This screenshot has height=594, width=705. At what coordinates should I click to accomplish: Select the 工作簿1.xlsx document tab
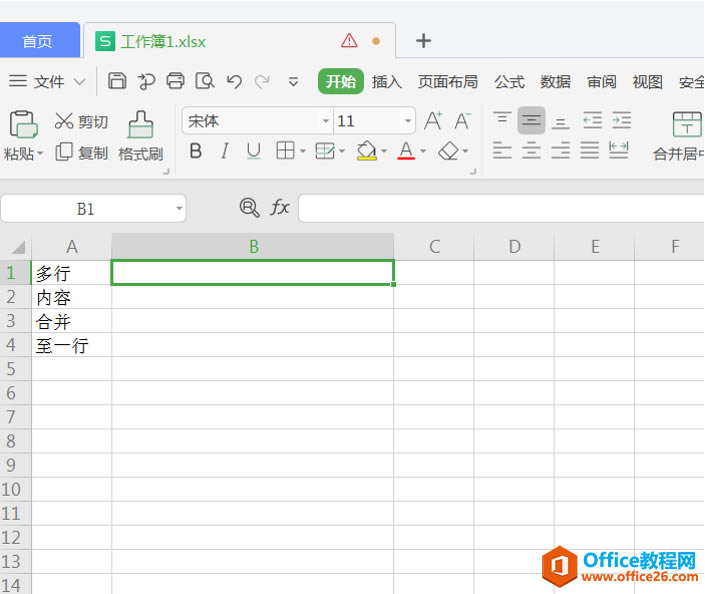[240, 41]
